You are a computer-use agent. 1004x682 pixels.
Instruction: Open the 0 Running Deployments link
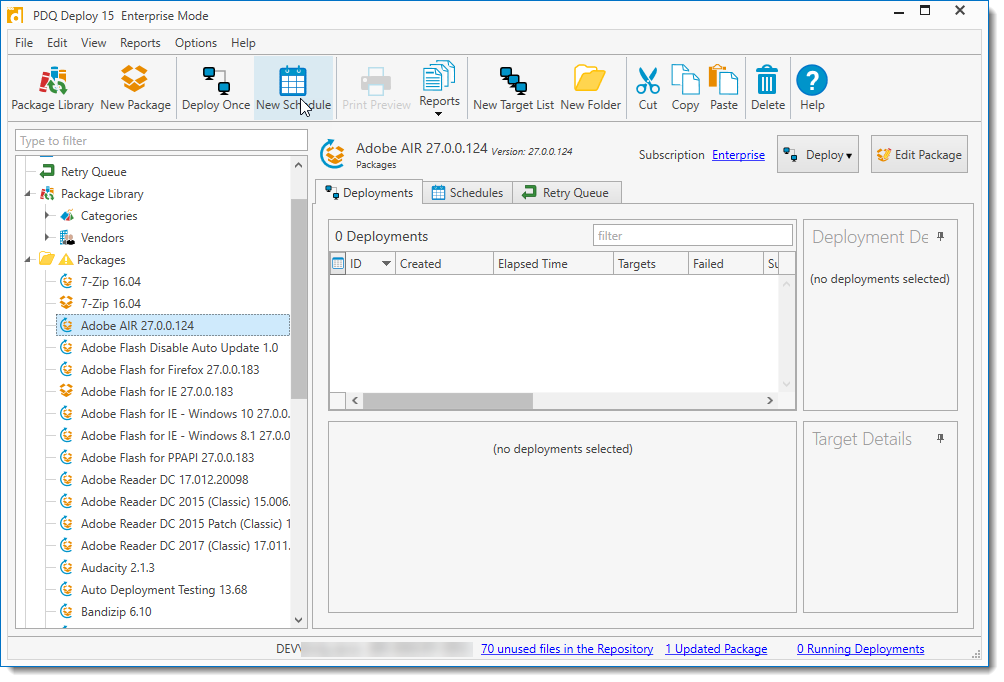[861, 649]
